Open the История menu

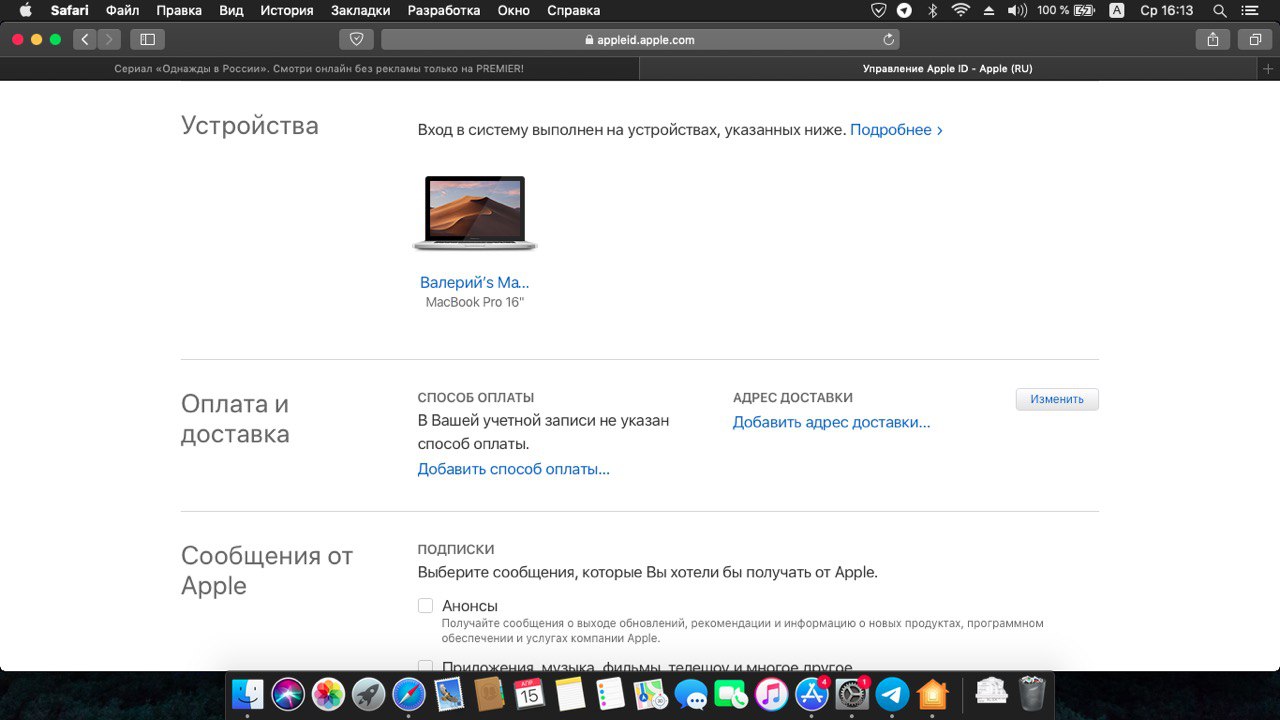click(287, 11)
